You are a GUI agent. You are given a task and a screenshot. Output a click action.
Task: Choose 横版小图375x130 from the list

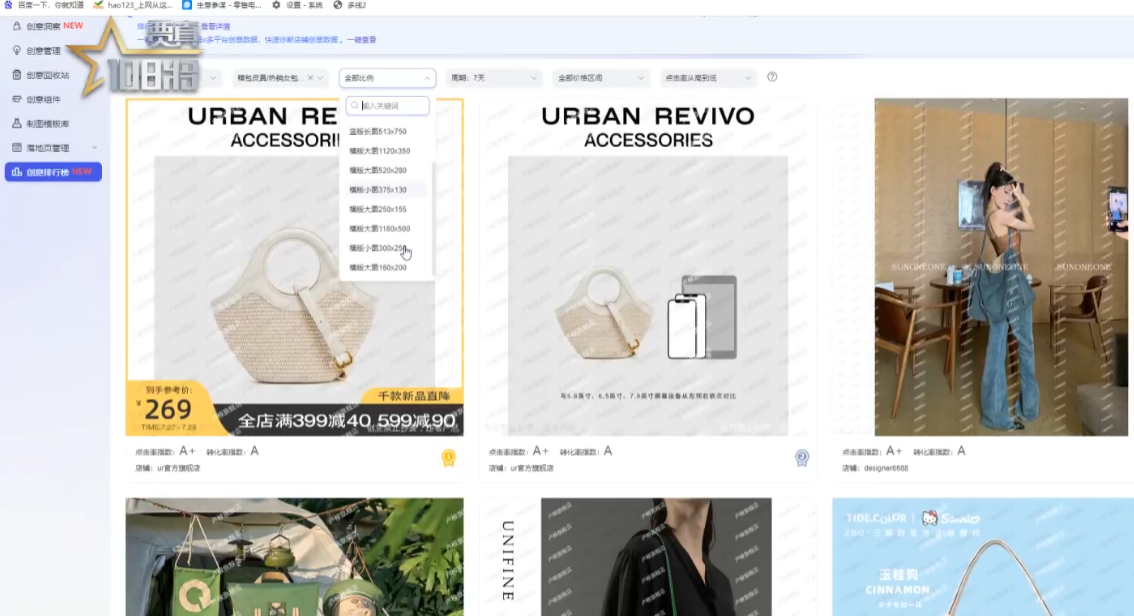click(x=378, y=190)
